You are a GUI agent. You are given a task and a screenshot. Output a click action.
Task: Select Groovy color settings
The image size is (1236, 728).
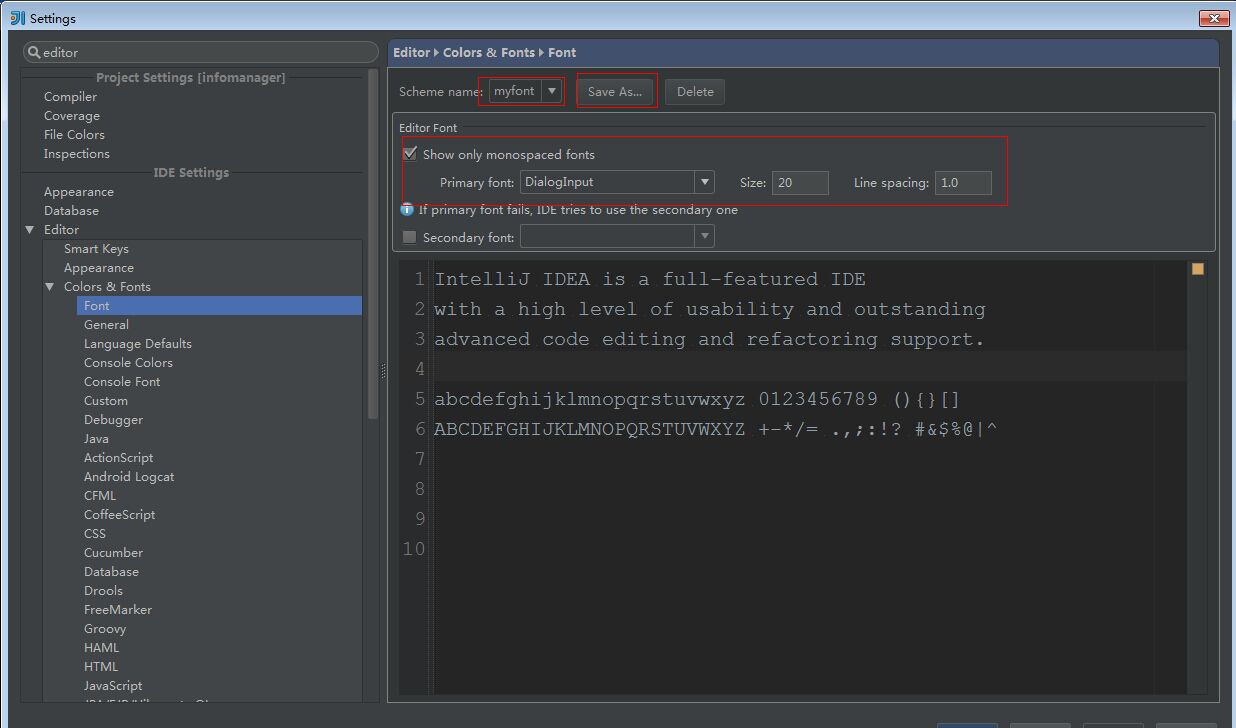pyautogui.click(x=105, y=629)
